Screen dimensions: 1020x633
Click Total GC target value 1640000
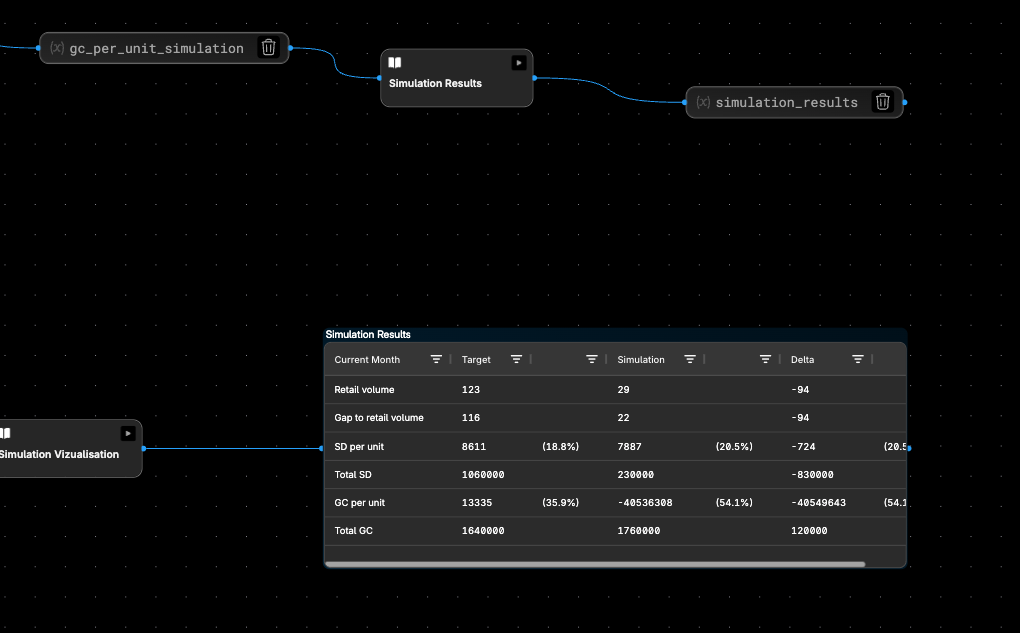click(x=483, y=531)
